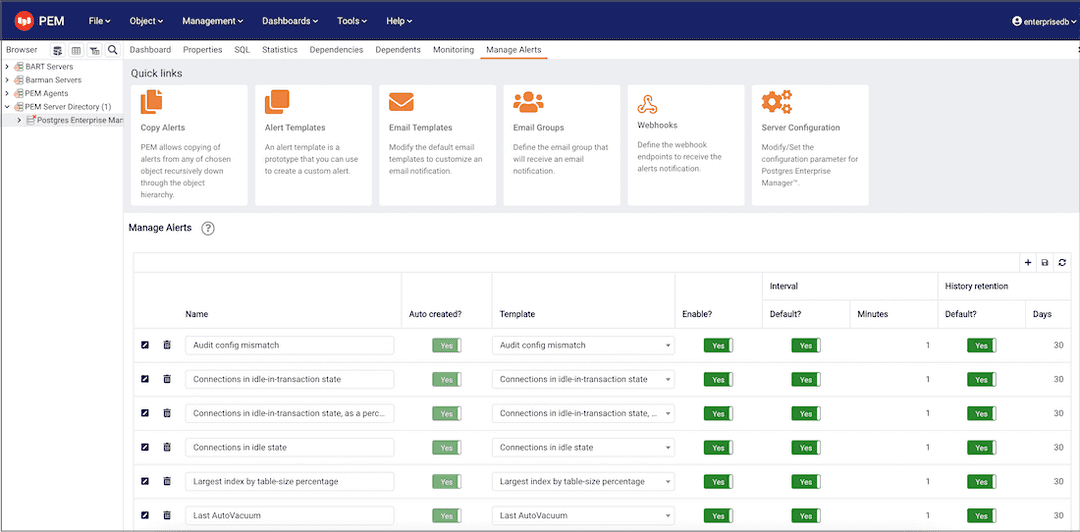Switch to the Monitoring tab

pos(453,50)
